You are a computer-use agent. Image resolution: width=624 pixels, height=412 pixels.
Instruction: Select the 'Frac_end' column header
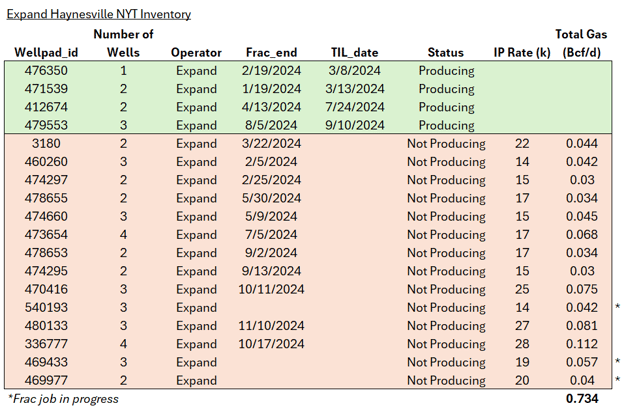271,53
